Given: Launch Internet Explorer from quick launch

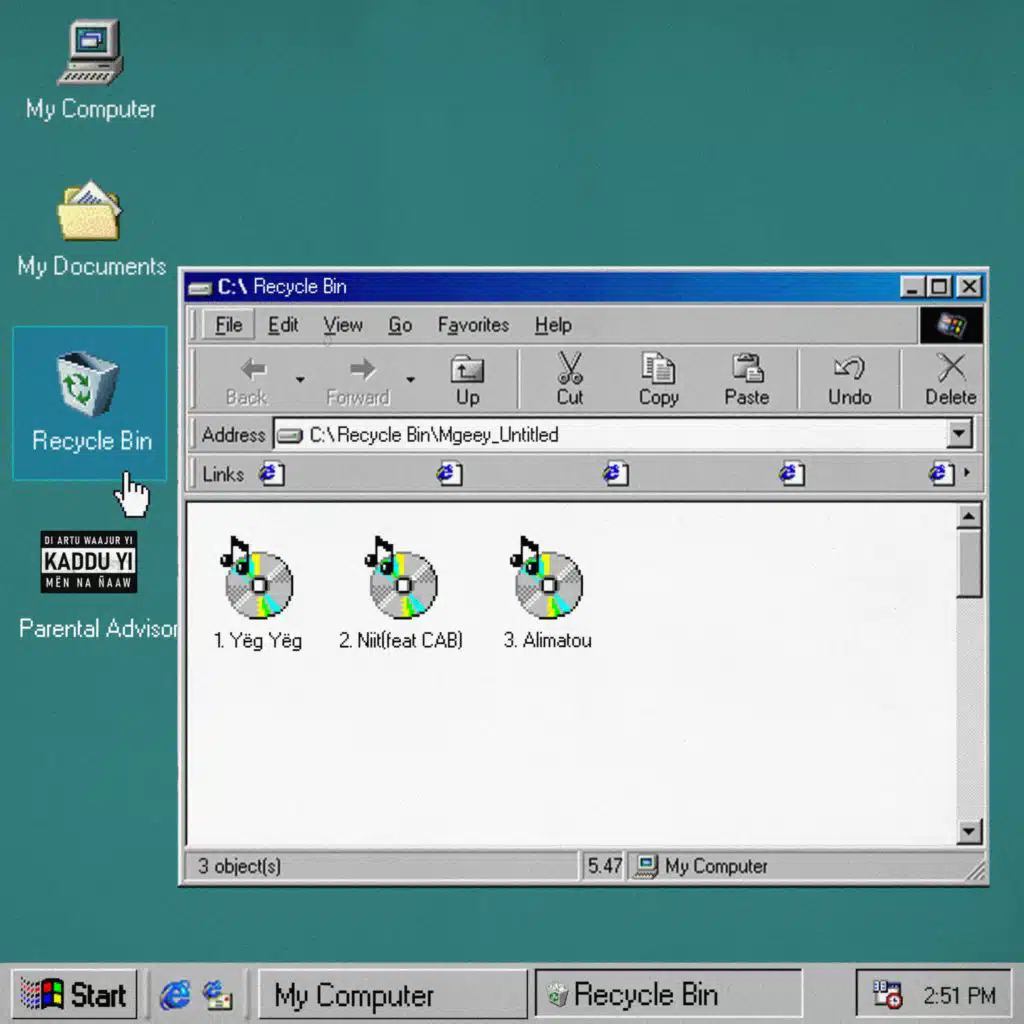Looking at the screenshot, I should [175, 994].
